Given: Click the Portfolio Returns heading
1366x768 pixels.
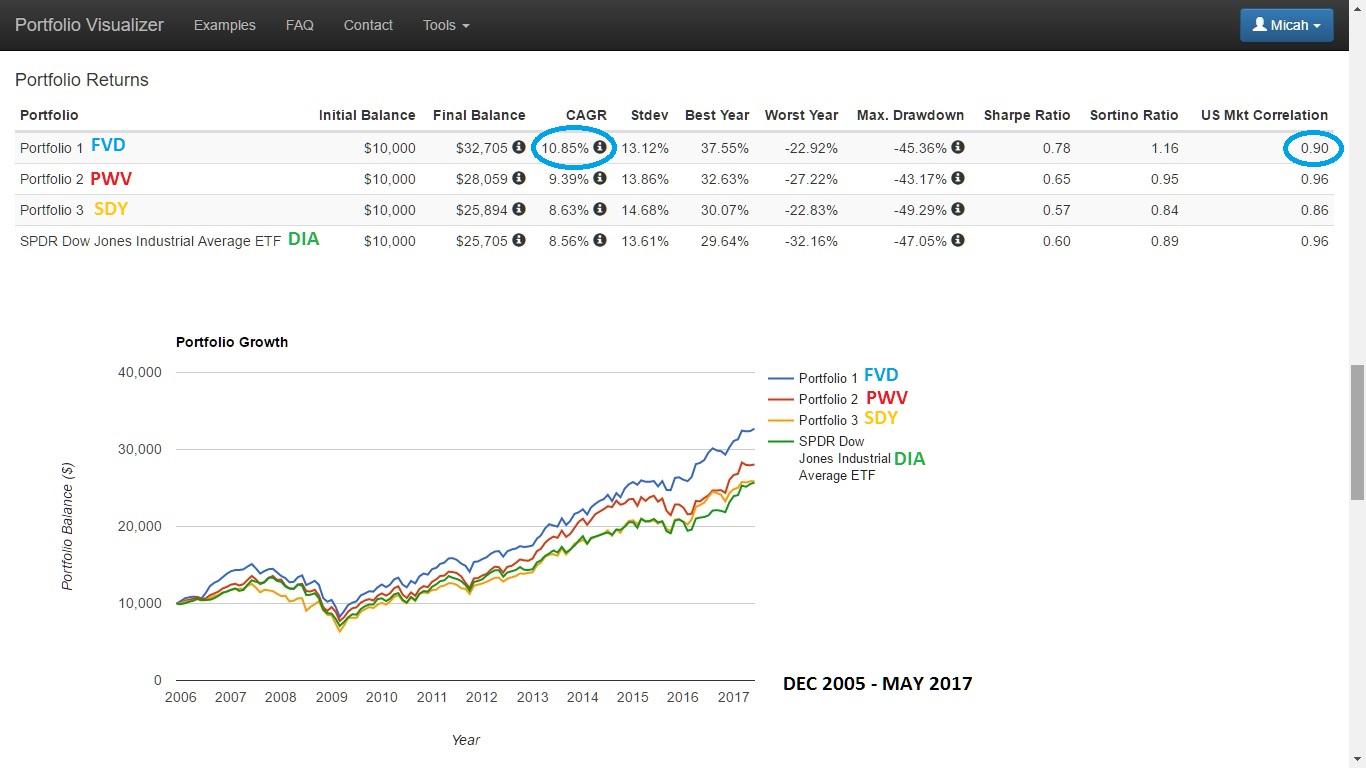Looking at the screenshot, I should click(x=82, y=80).
